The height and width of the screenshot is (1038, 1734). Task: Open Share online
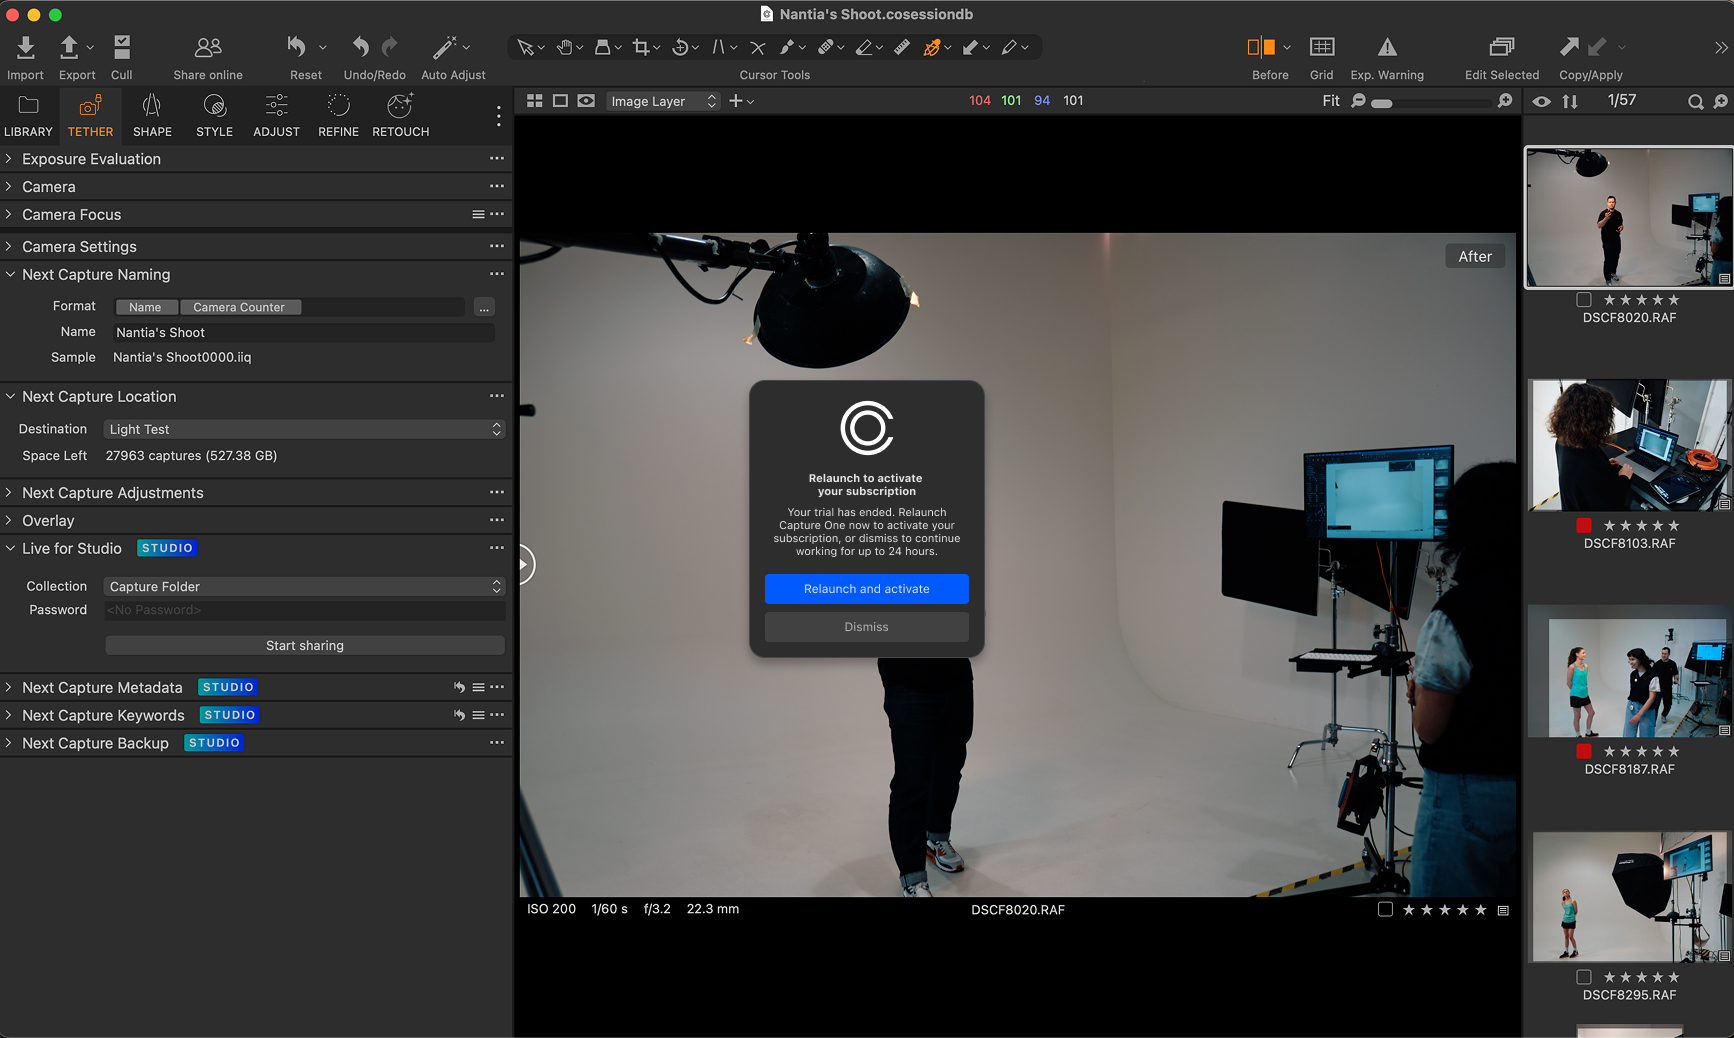tap(207, 48)
